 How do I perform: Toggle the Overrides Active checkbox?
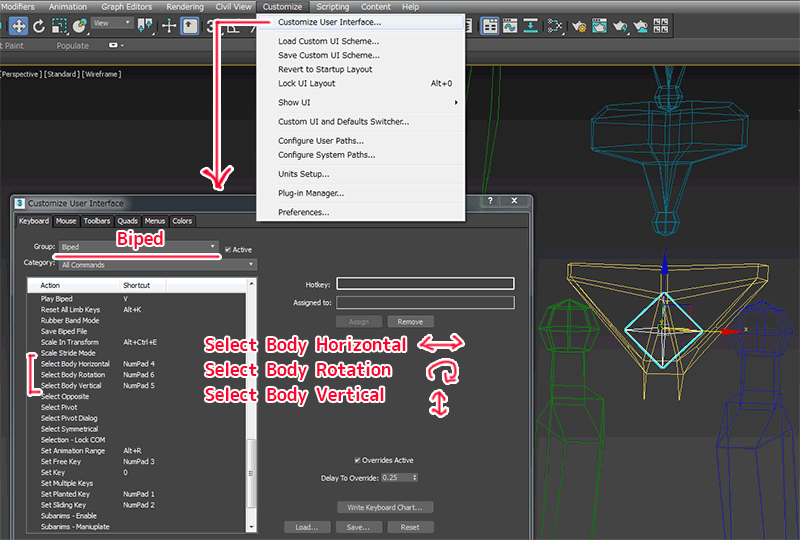(358, 460)
